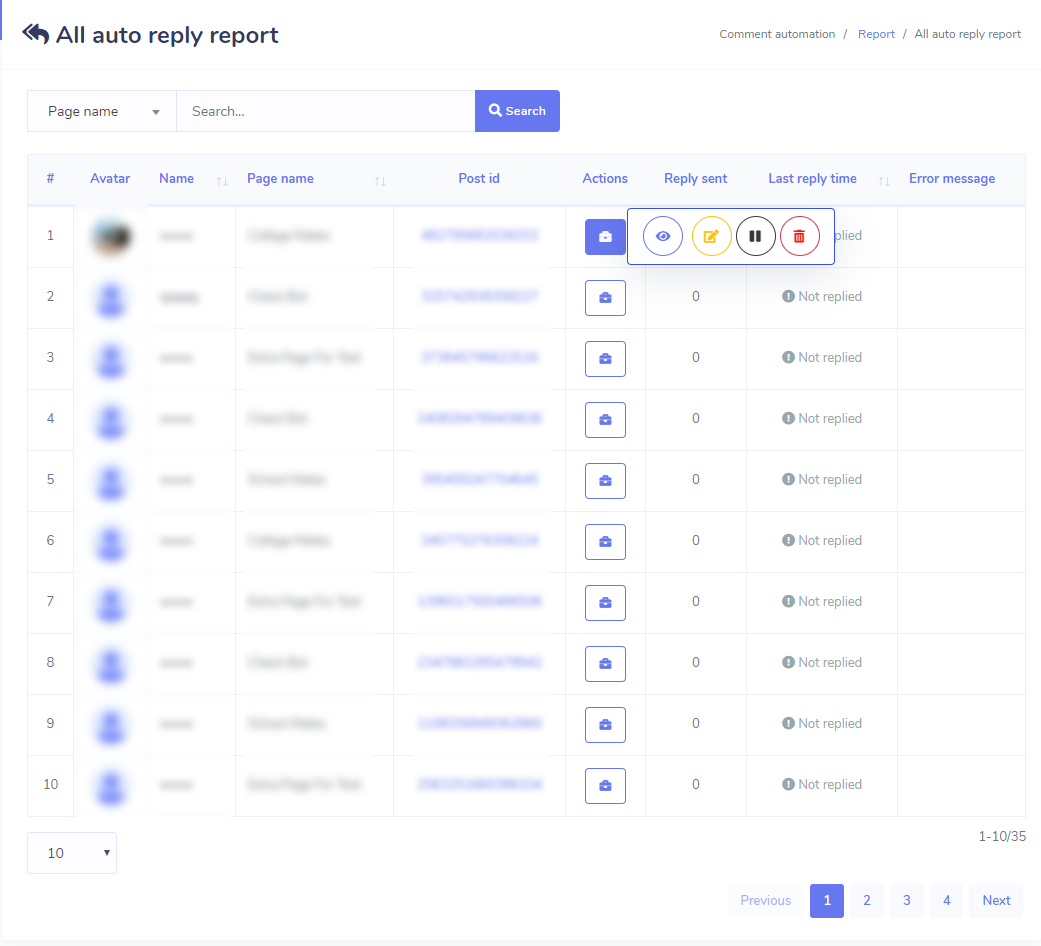This screenshot has height=946, width=1041.
Task: Open the Comment automation breadcrumb
Action: point(777,33)
